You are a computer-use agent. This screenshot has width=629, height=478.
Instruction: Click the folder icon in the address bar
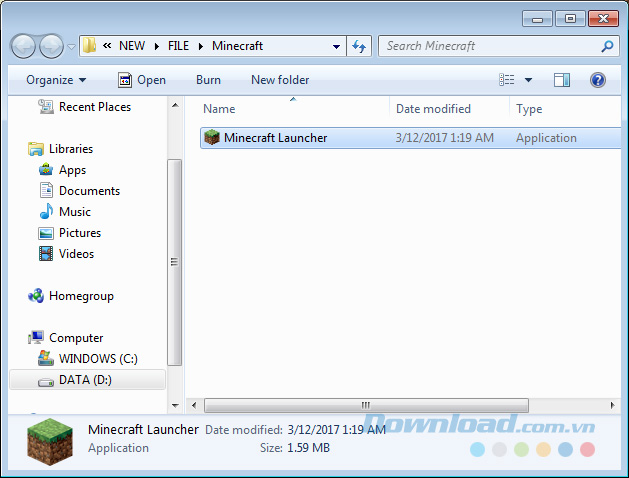89,46
